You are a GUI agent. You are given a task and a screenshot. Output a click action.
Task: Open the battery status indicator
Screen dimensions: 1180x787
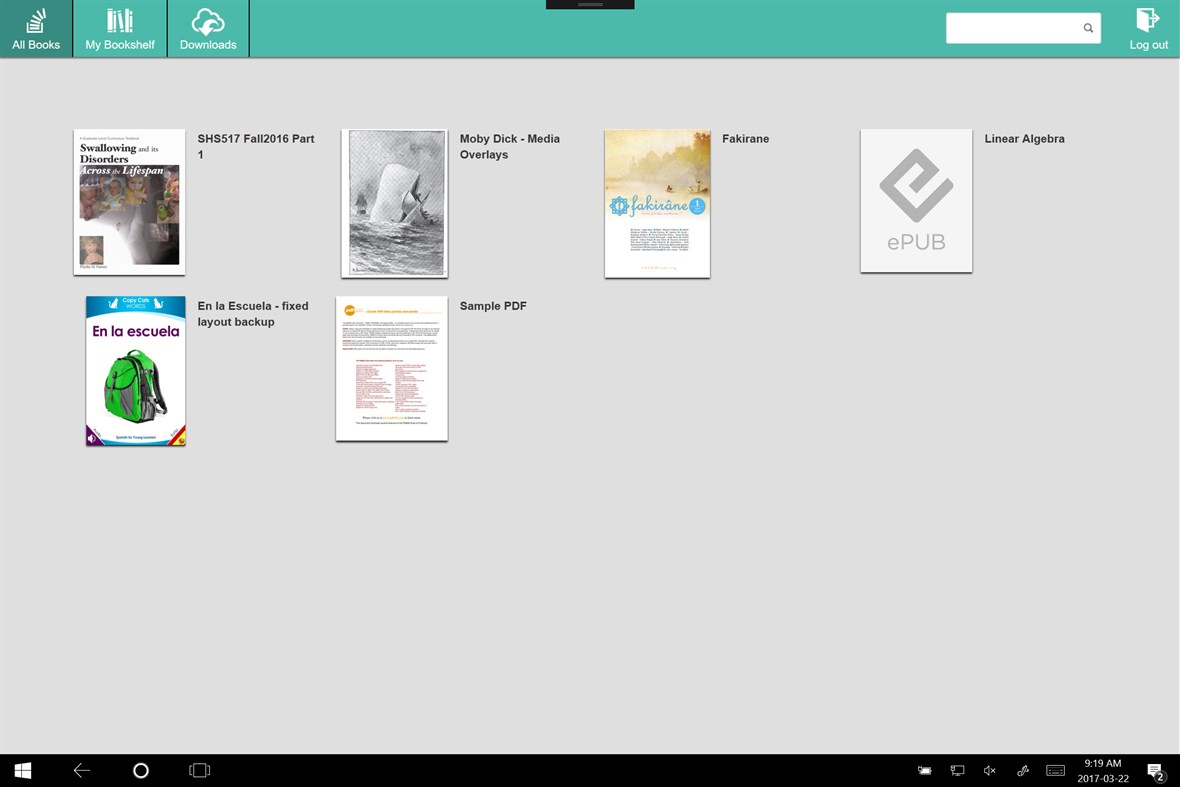tap(924, 770)
